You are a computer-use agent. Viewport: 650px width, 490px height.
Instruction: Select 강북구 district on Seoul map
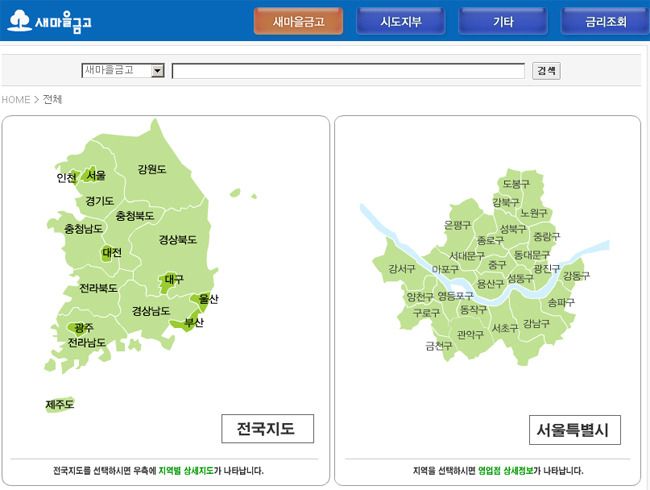coord(506,202)
